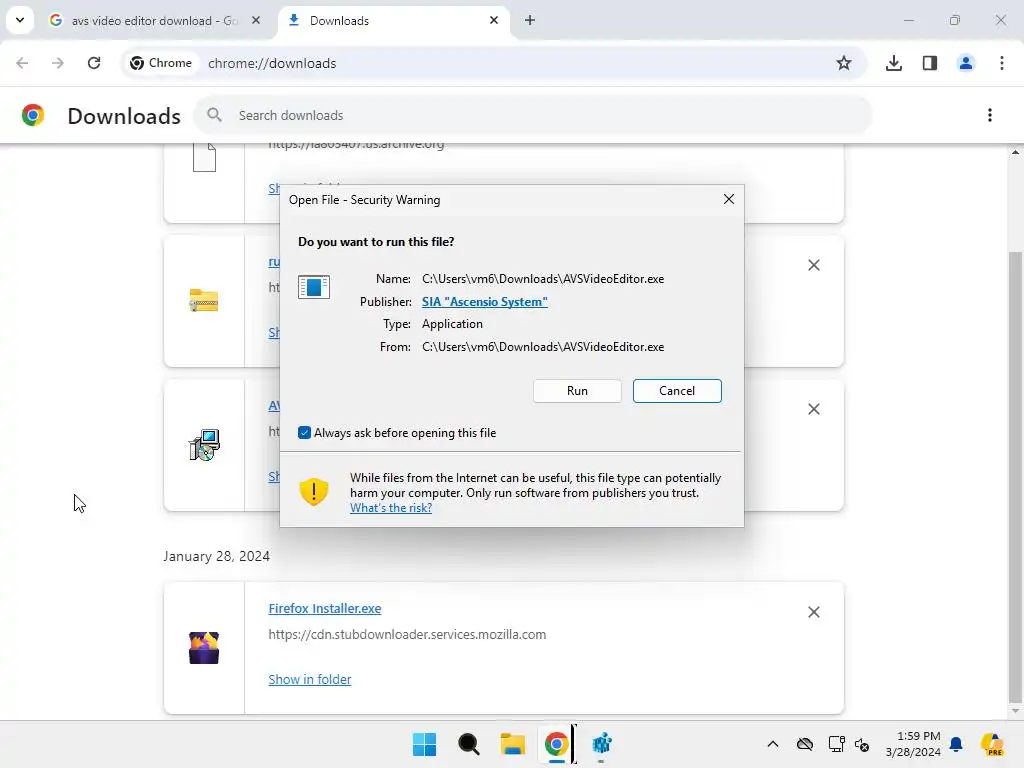Show Firefox Installer in folder
The height and width of the screenshot is (768, 1024).
(310, 679)
